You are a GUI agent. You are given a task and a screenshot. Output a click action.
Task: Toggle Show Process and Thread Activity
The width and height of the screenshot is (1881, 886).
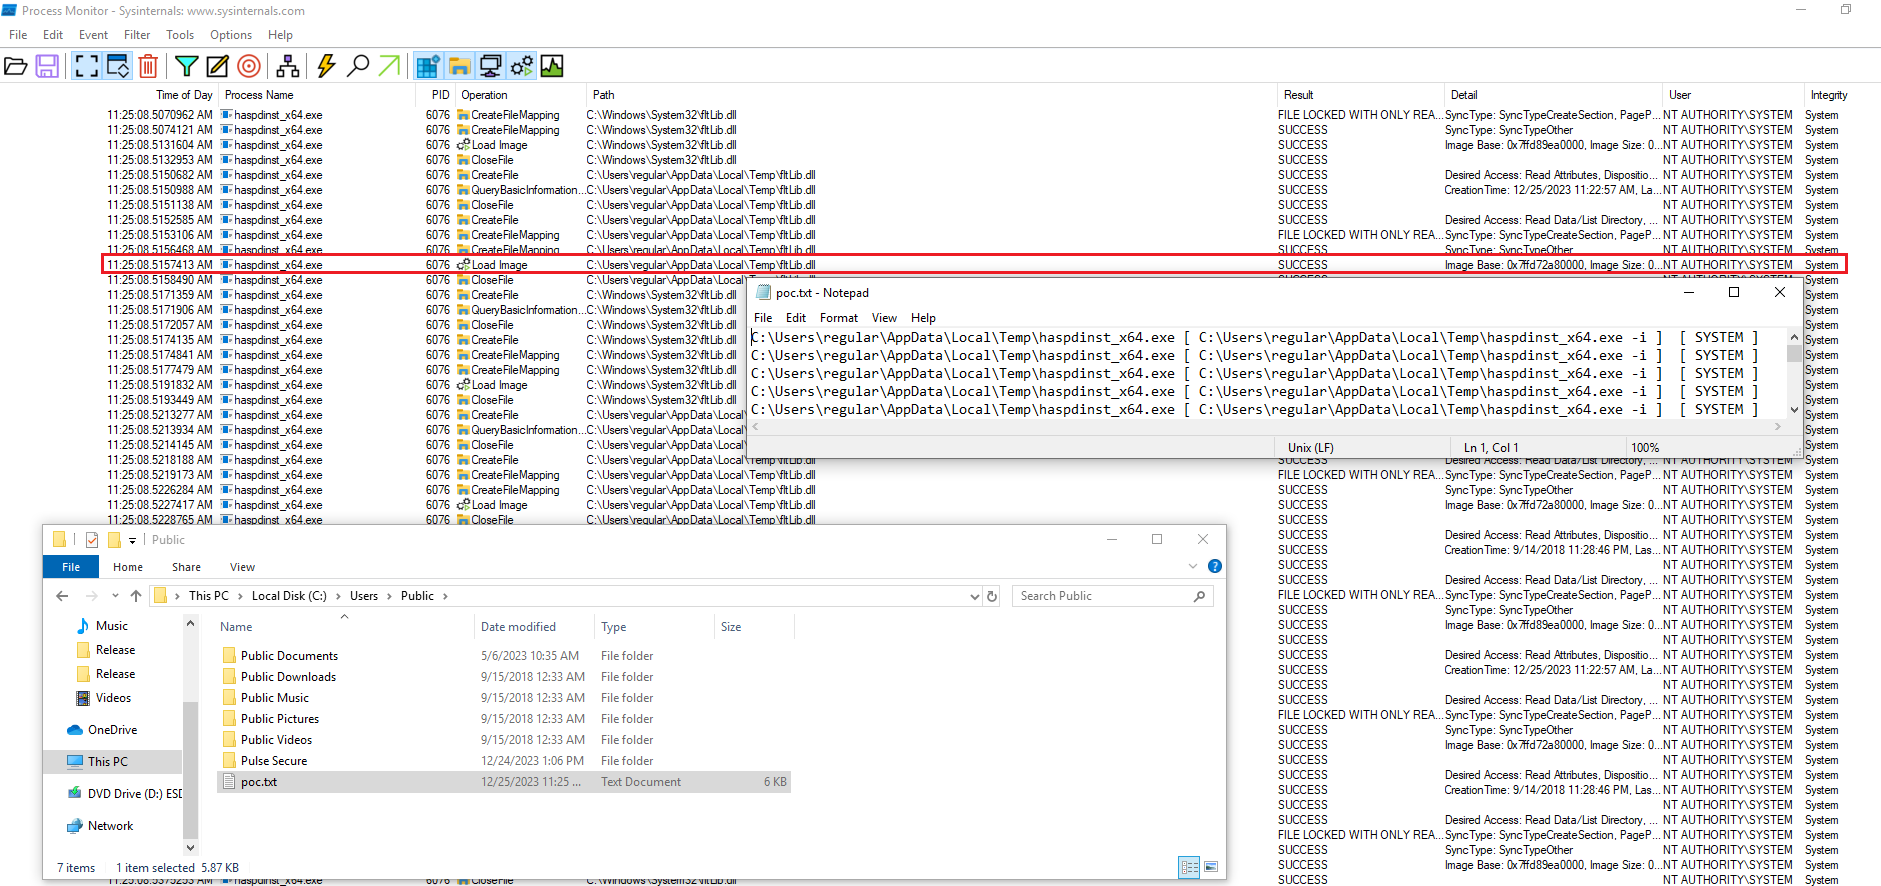[x=521, y=66]
